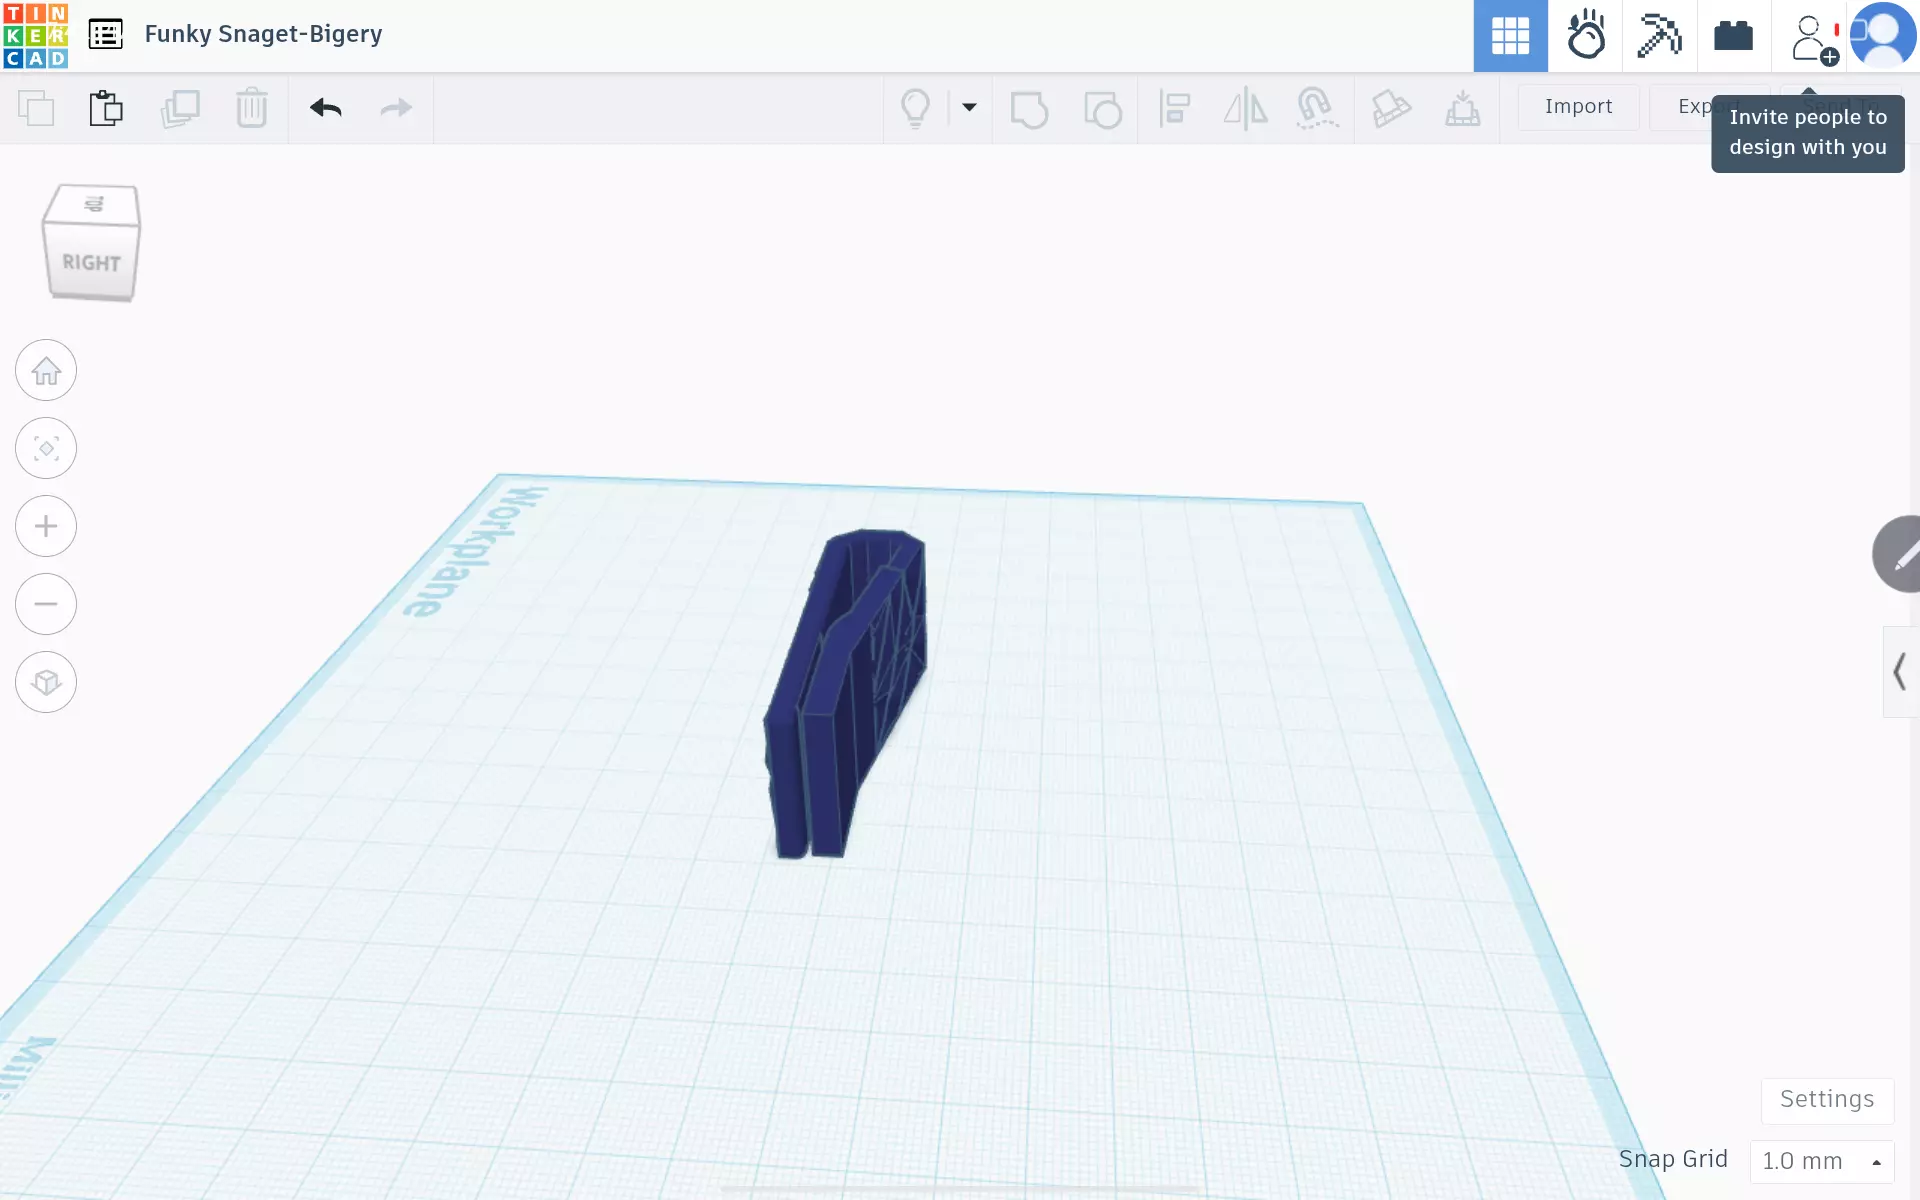The width and height of the screenshot is (1920, 1200).
Task: Open the Sim Lab hand icon
Action: pos(1585,36)
